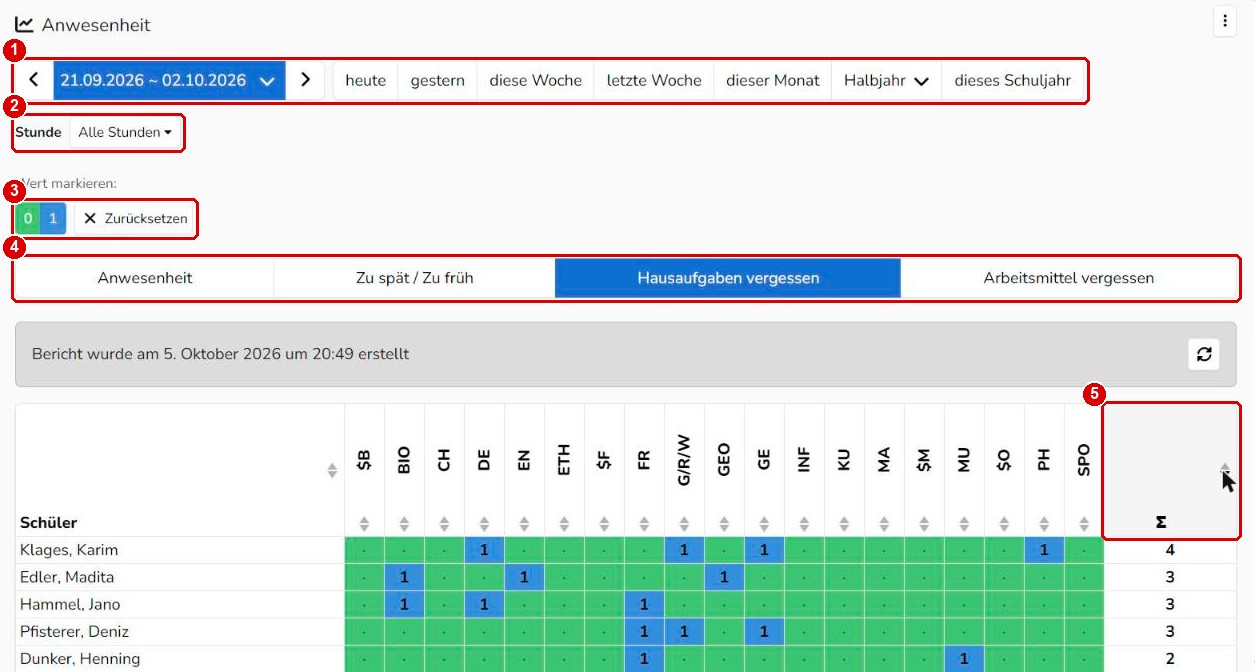Click the MU cell for Dunker, Henning
Screen dimensions: 1255x672
964,658
